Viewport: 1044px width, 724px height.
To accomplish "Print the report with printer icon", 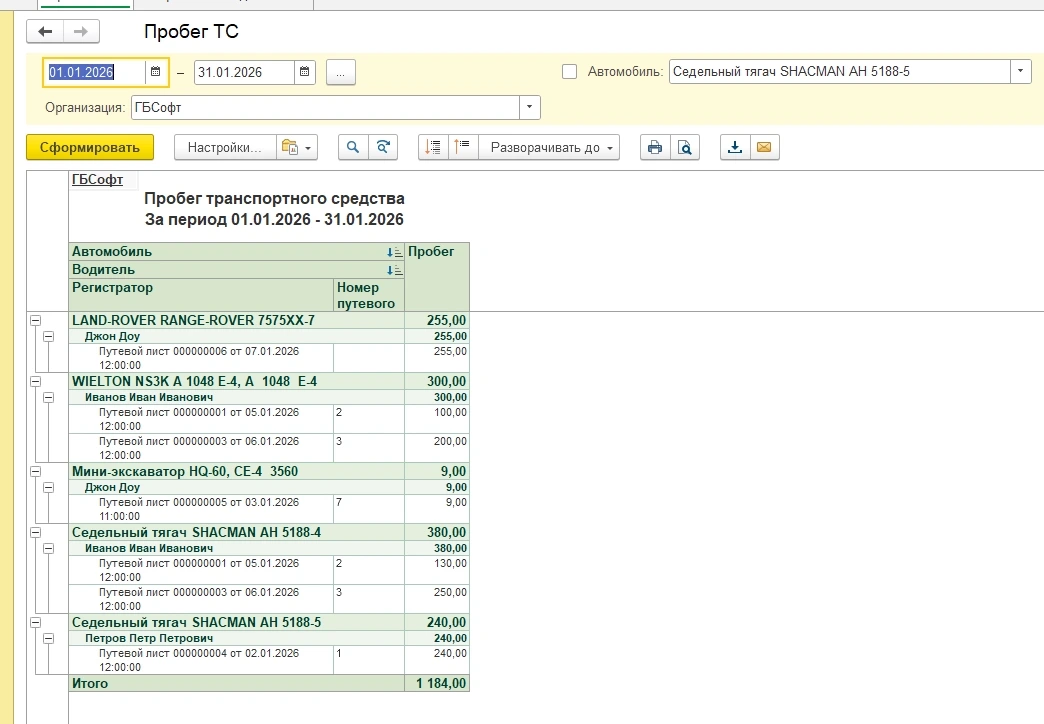I will click(x=655, y=147).
